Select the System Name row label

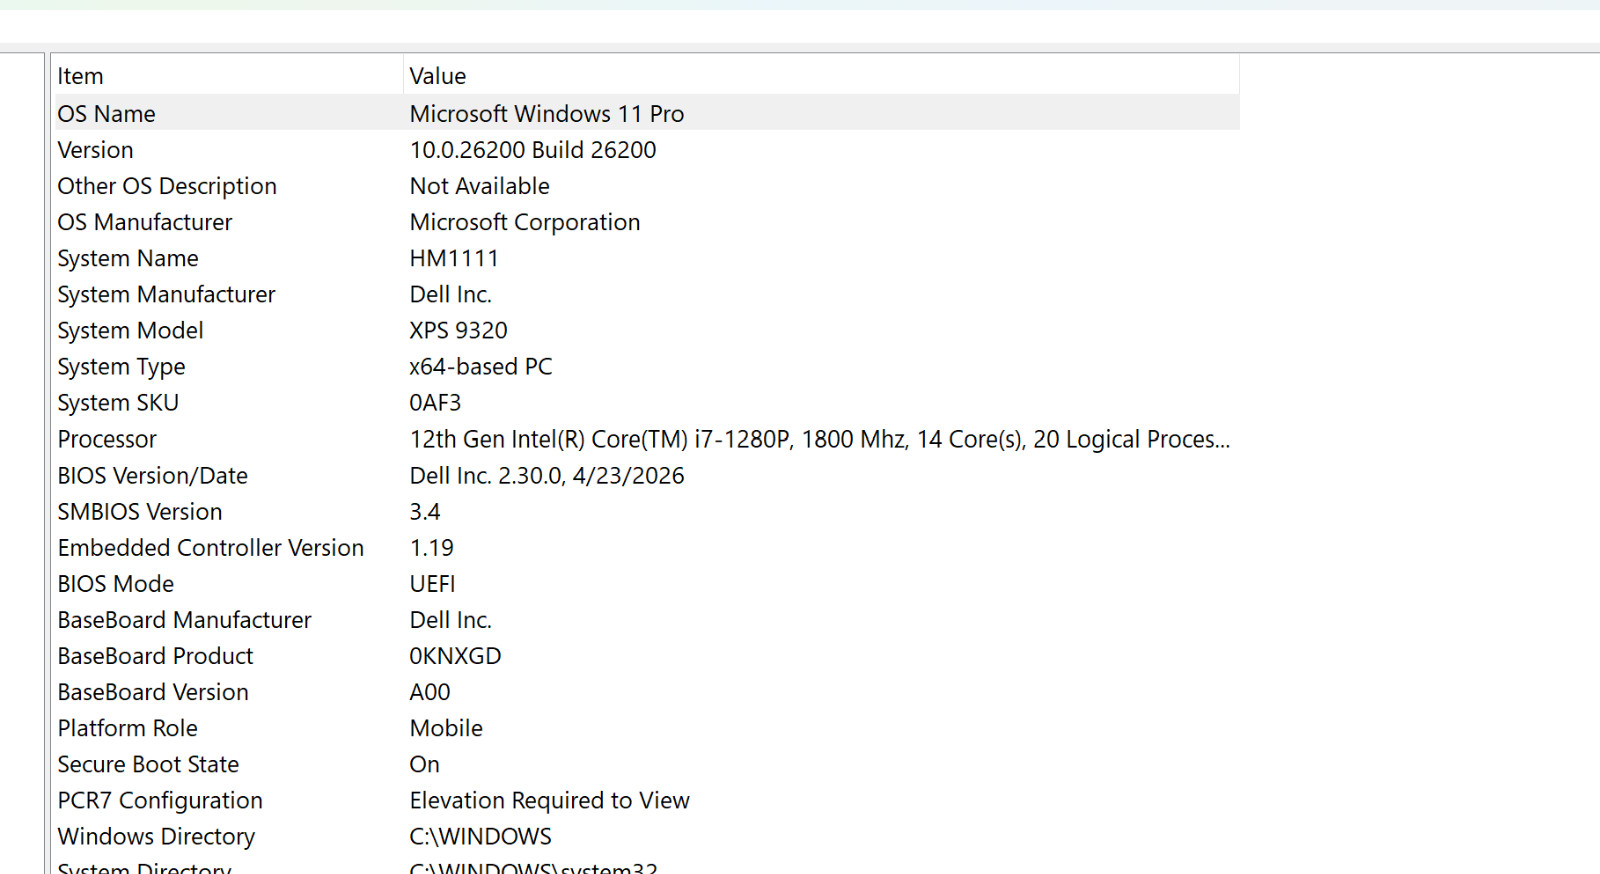tap(128, 258)
